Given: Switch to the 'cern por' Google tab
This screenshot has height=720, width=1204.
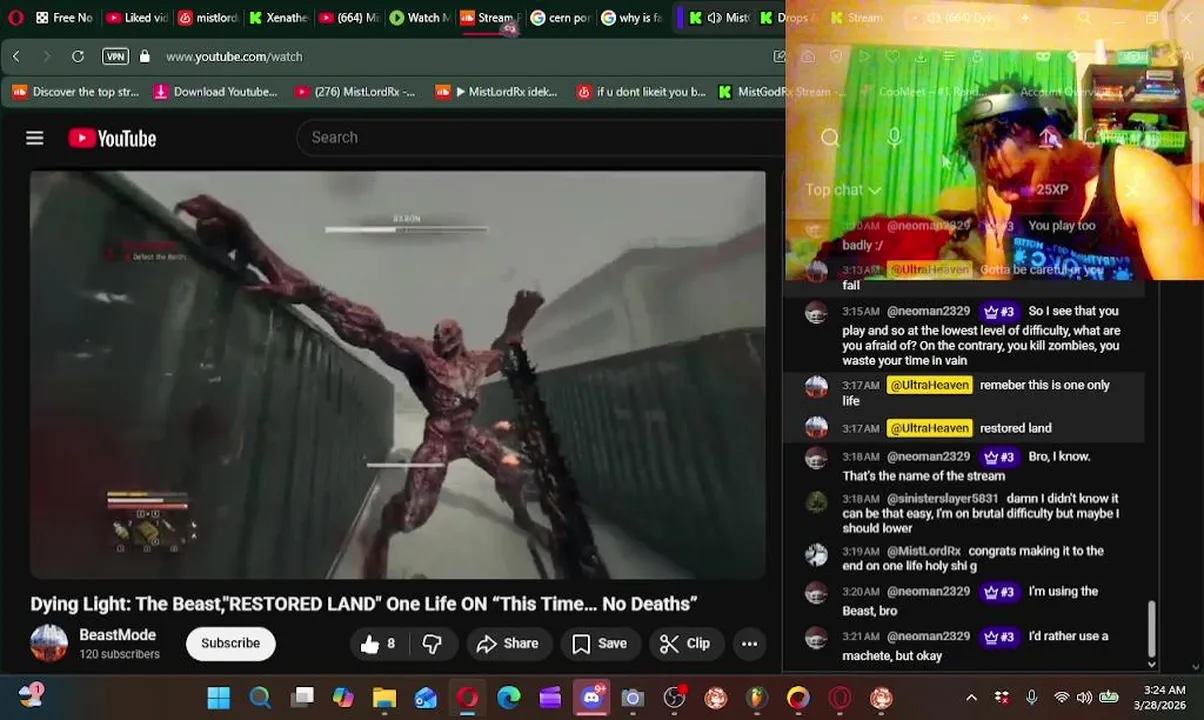Looking at the screenshot, I should tap(562, 17).
